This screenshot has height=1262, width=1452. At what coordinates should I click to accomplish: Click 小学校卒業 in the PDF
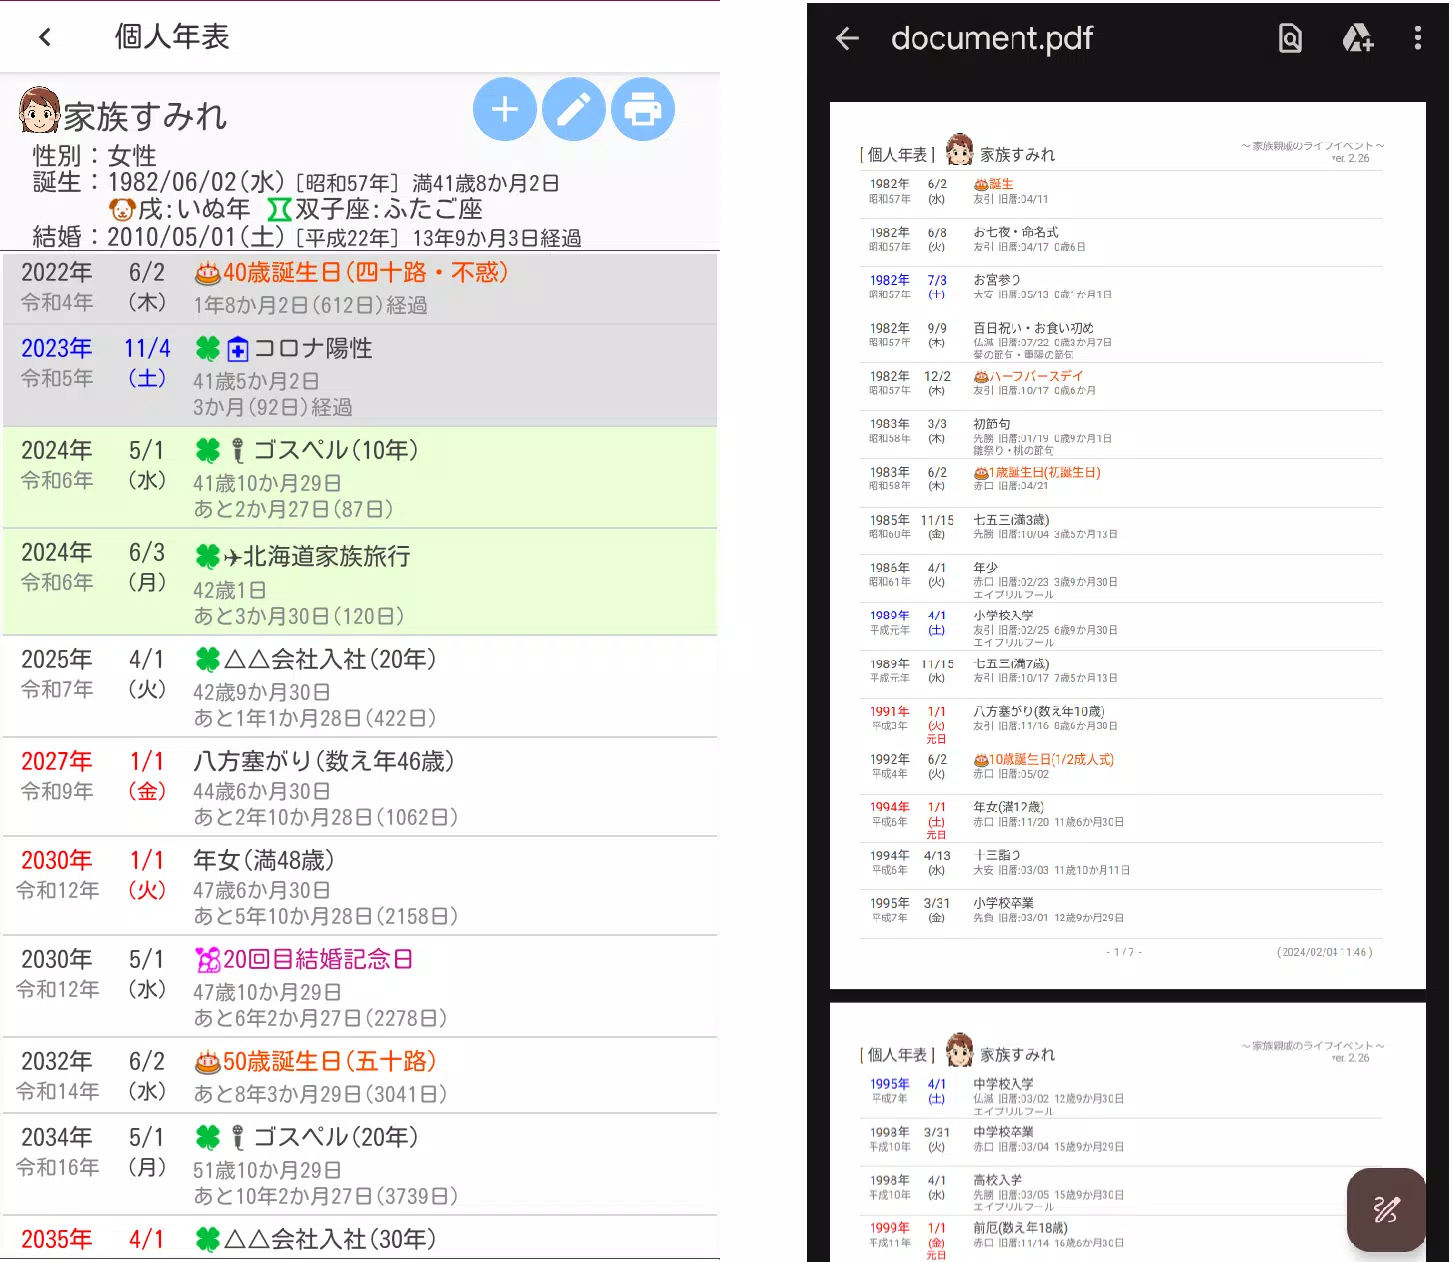1004,903
